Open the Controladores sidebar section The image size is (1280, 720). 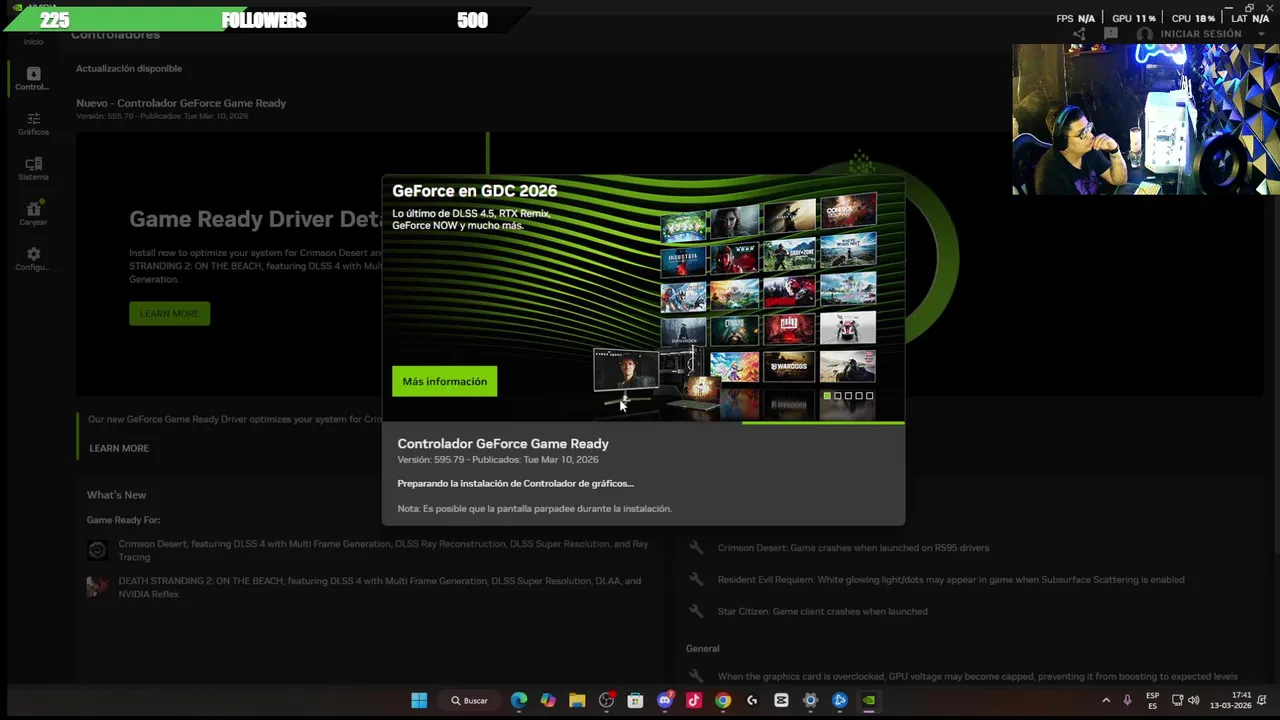pyautogui.click(x=33, y=78)
